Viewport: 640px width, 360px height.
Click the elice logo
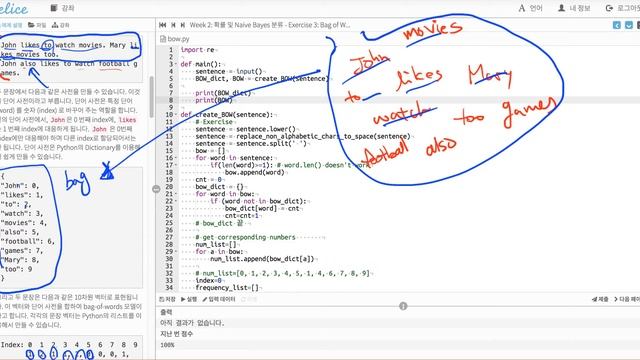(13, 9)
